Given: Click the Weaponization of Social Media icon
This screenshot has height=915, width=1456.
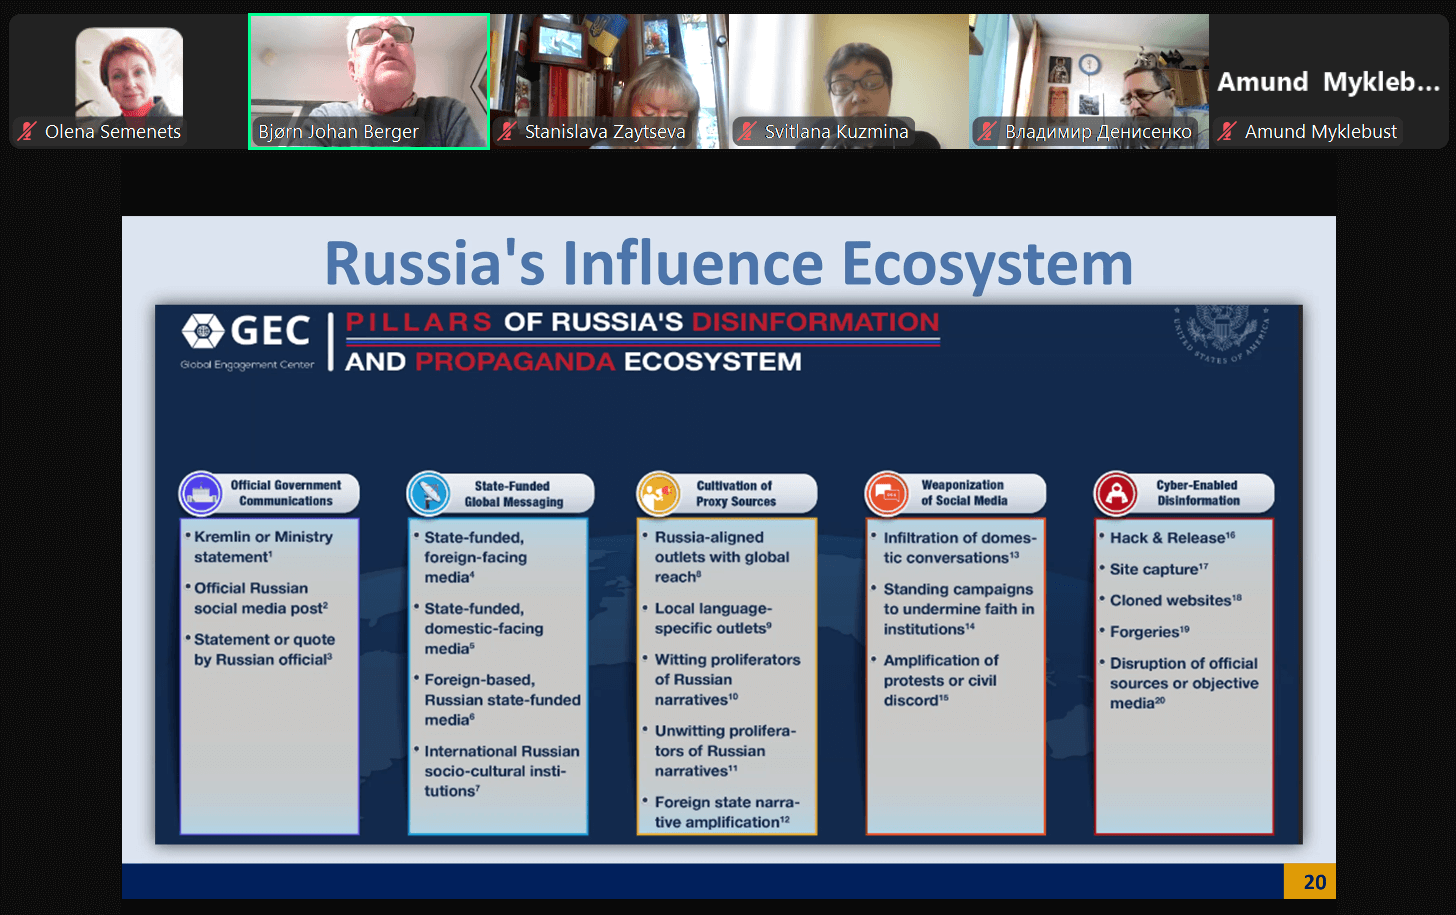Looking at the screenshot, I should click(887, 493).
